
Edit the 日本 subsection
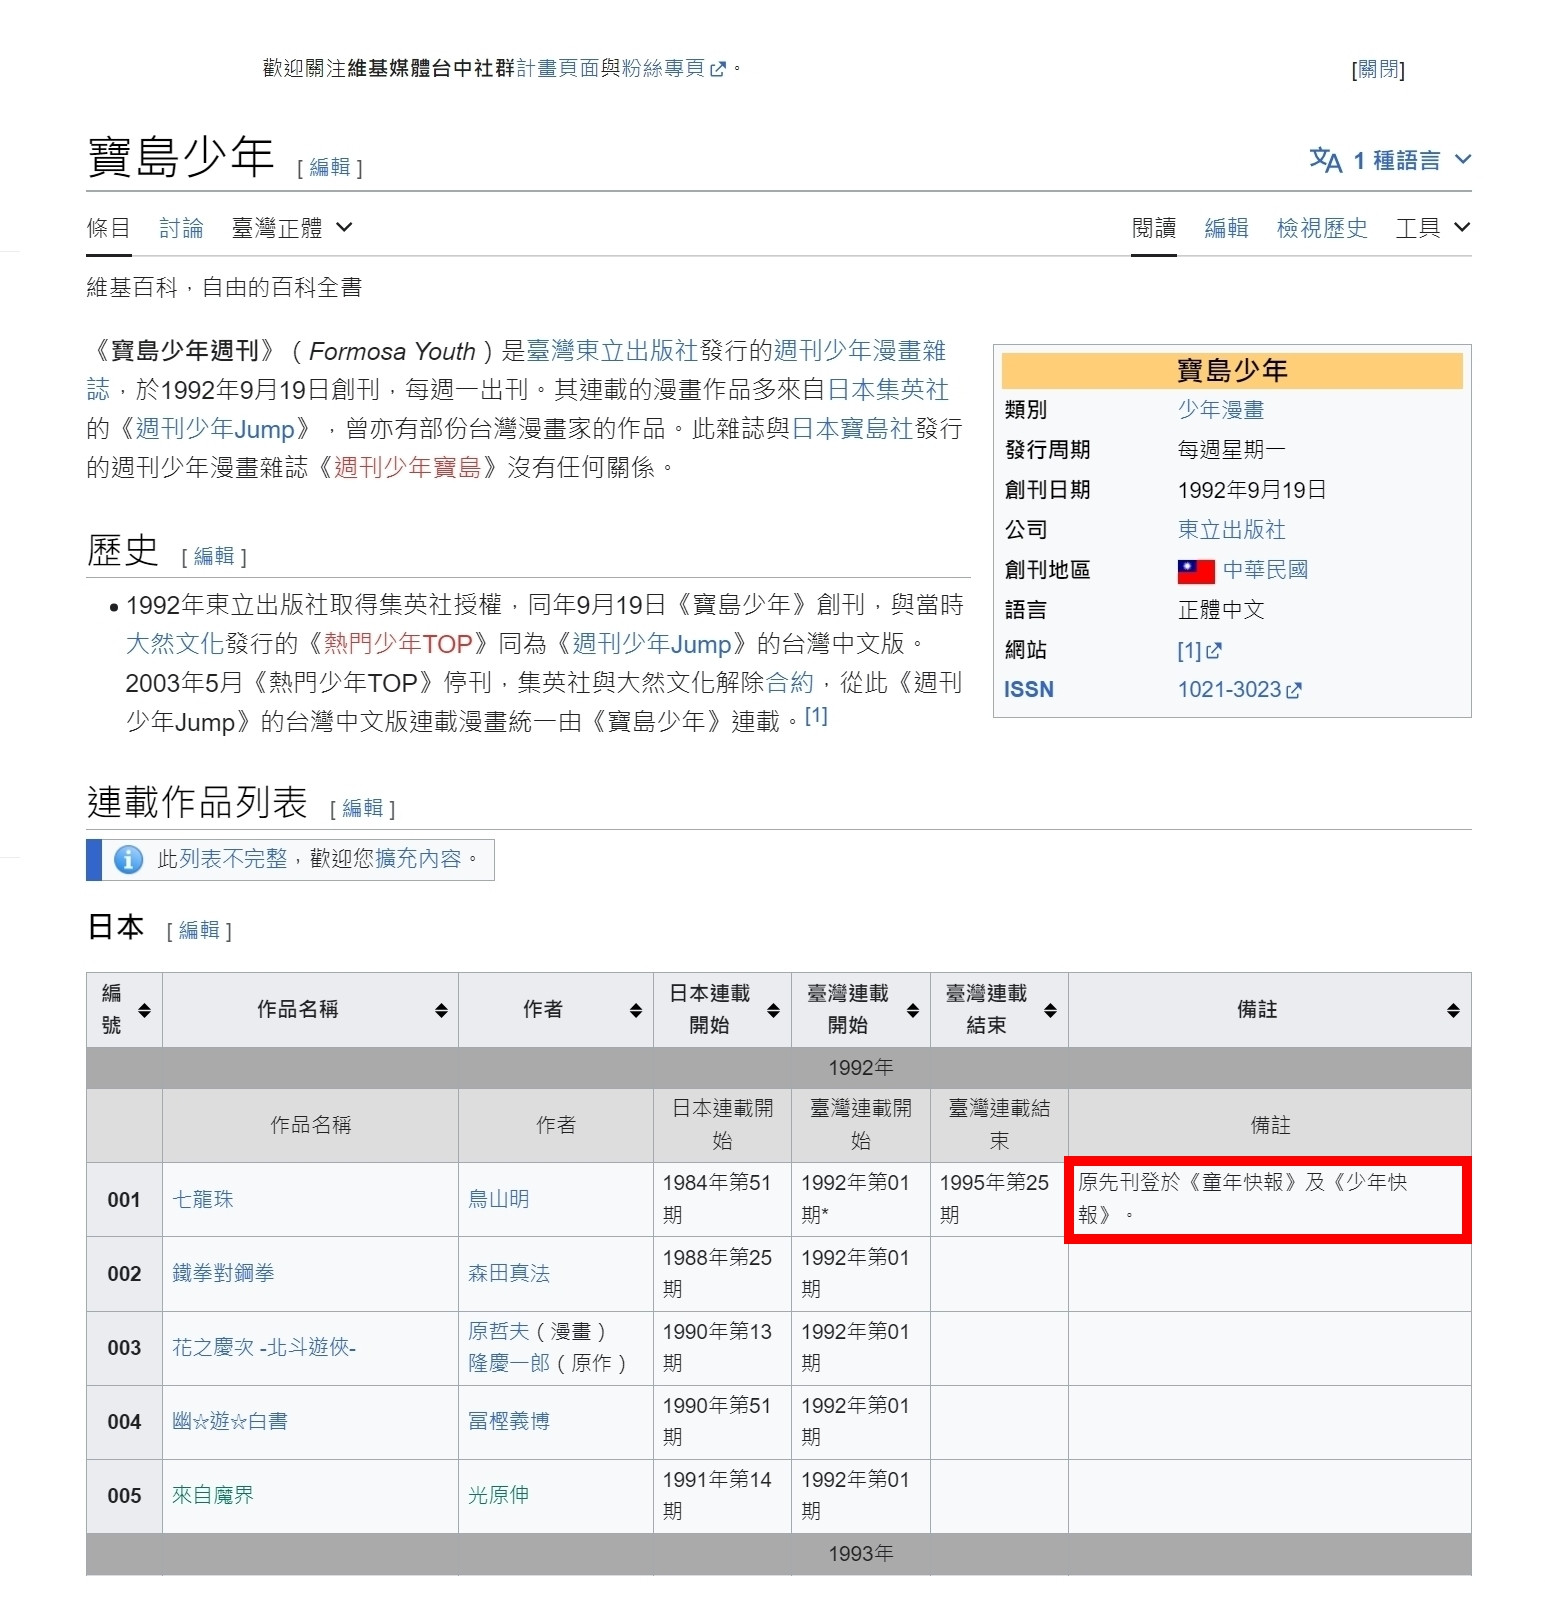(199, 930)
